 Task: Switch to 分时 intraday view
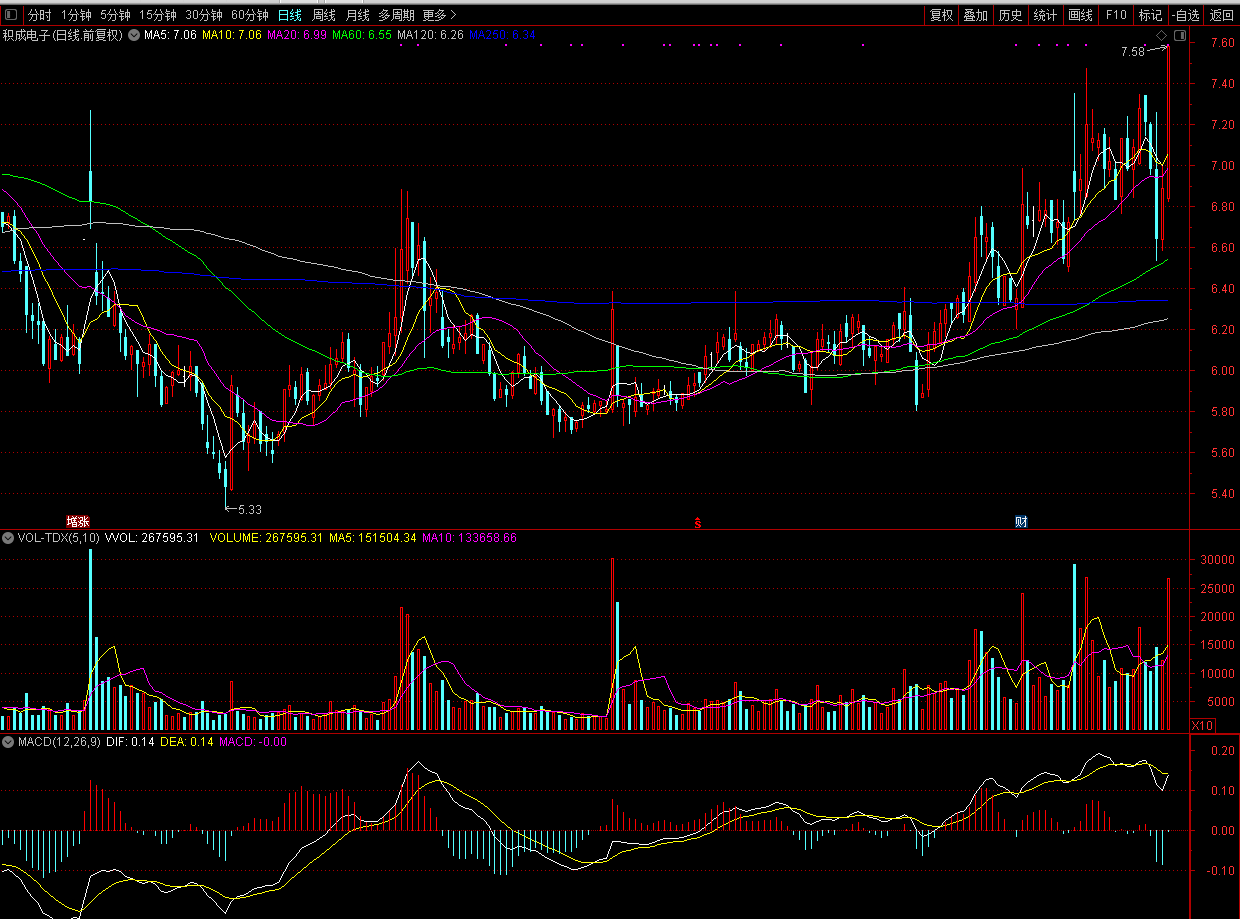[40, 15]
